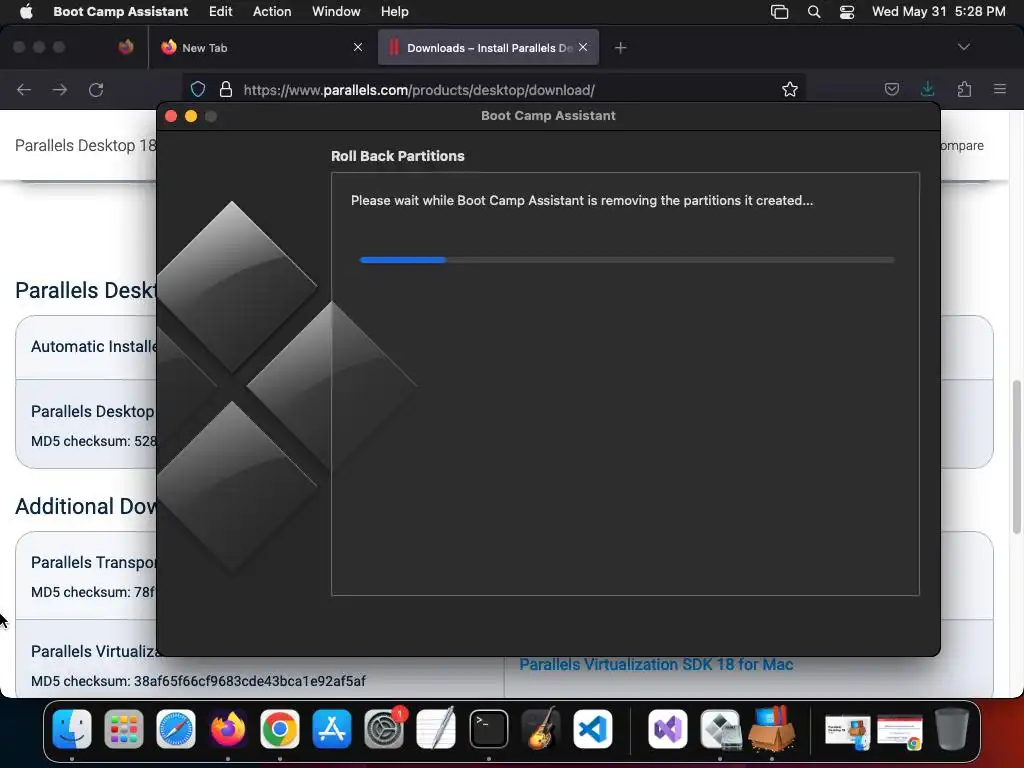
Task: Open Firefox downloads panel
Action: tap(927, 89)
